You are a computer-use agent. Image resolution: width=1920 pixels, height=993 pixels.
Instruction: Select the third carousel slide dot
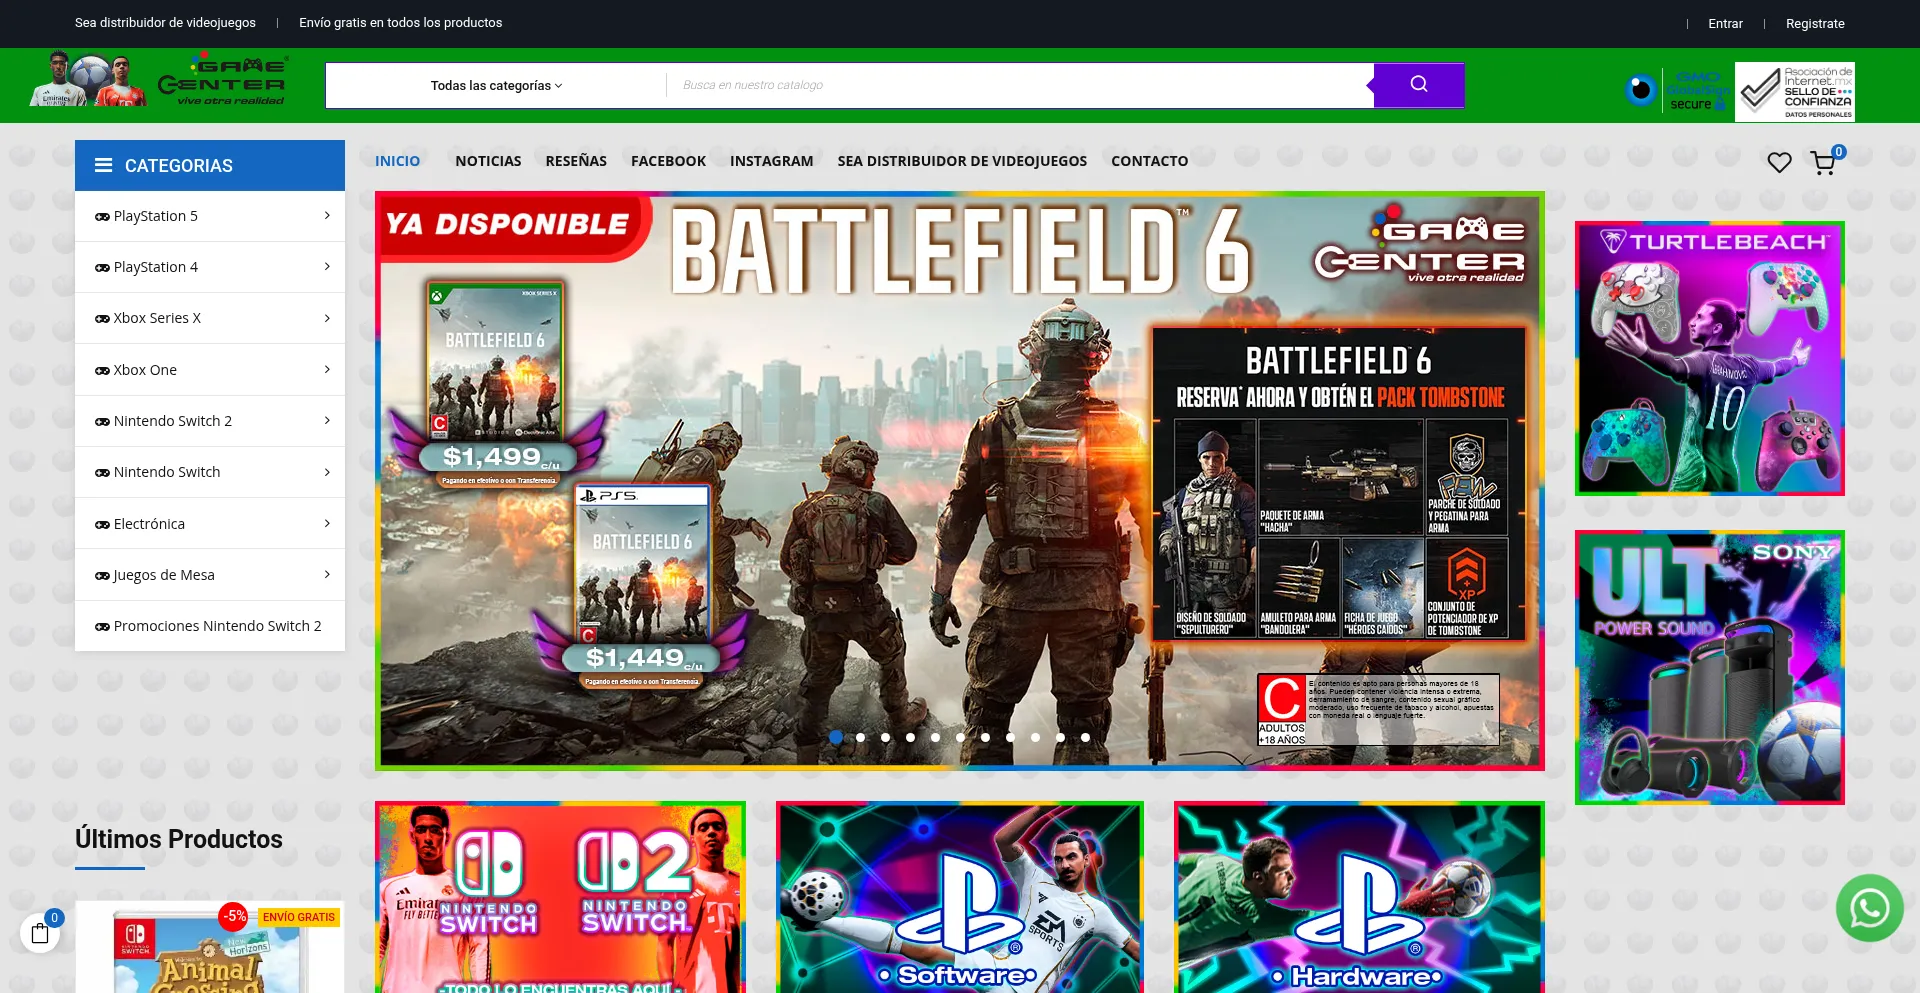point(885,737)
